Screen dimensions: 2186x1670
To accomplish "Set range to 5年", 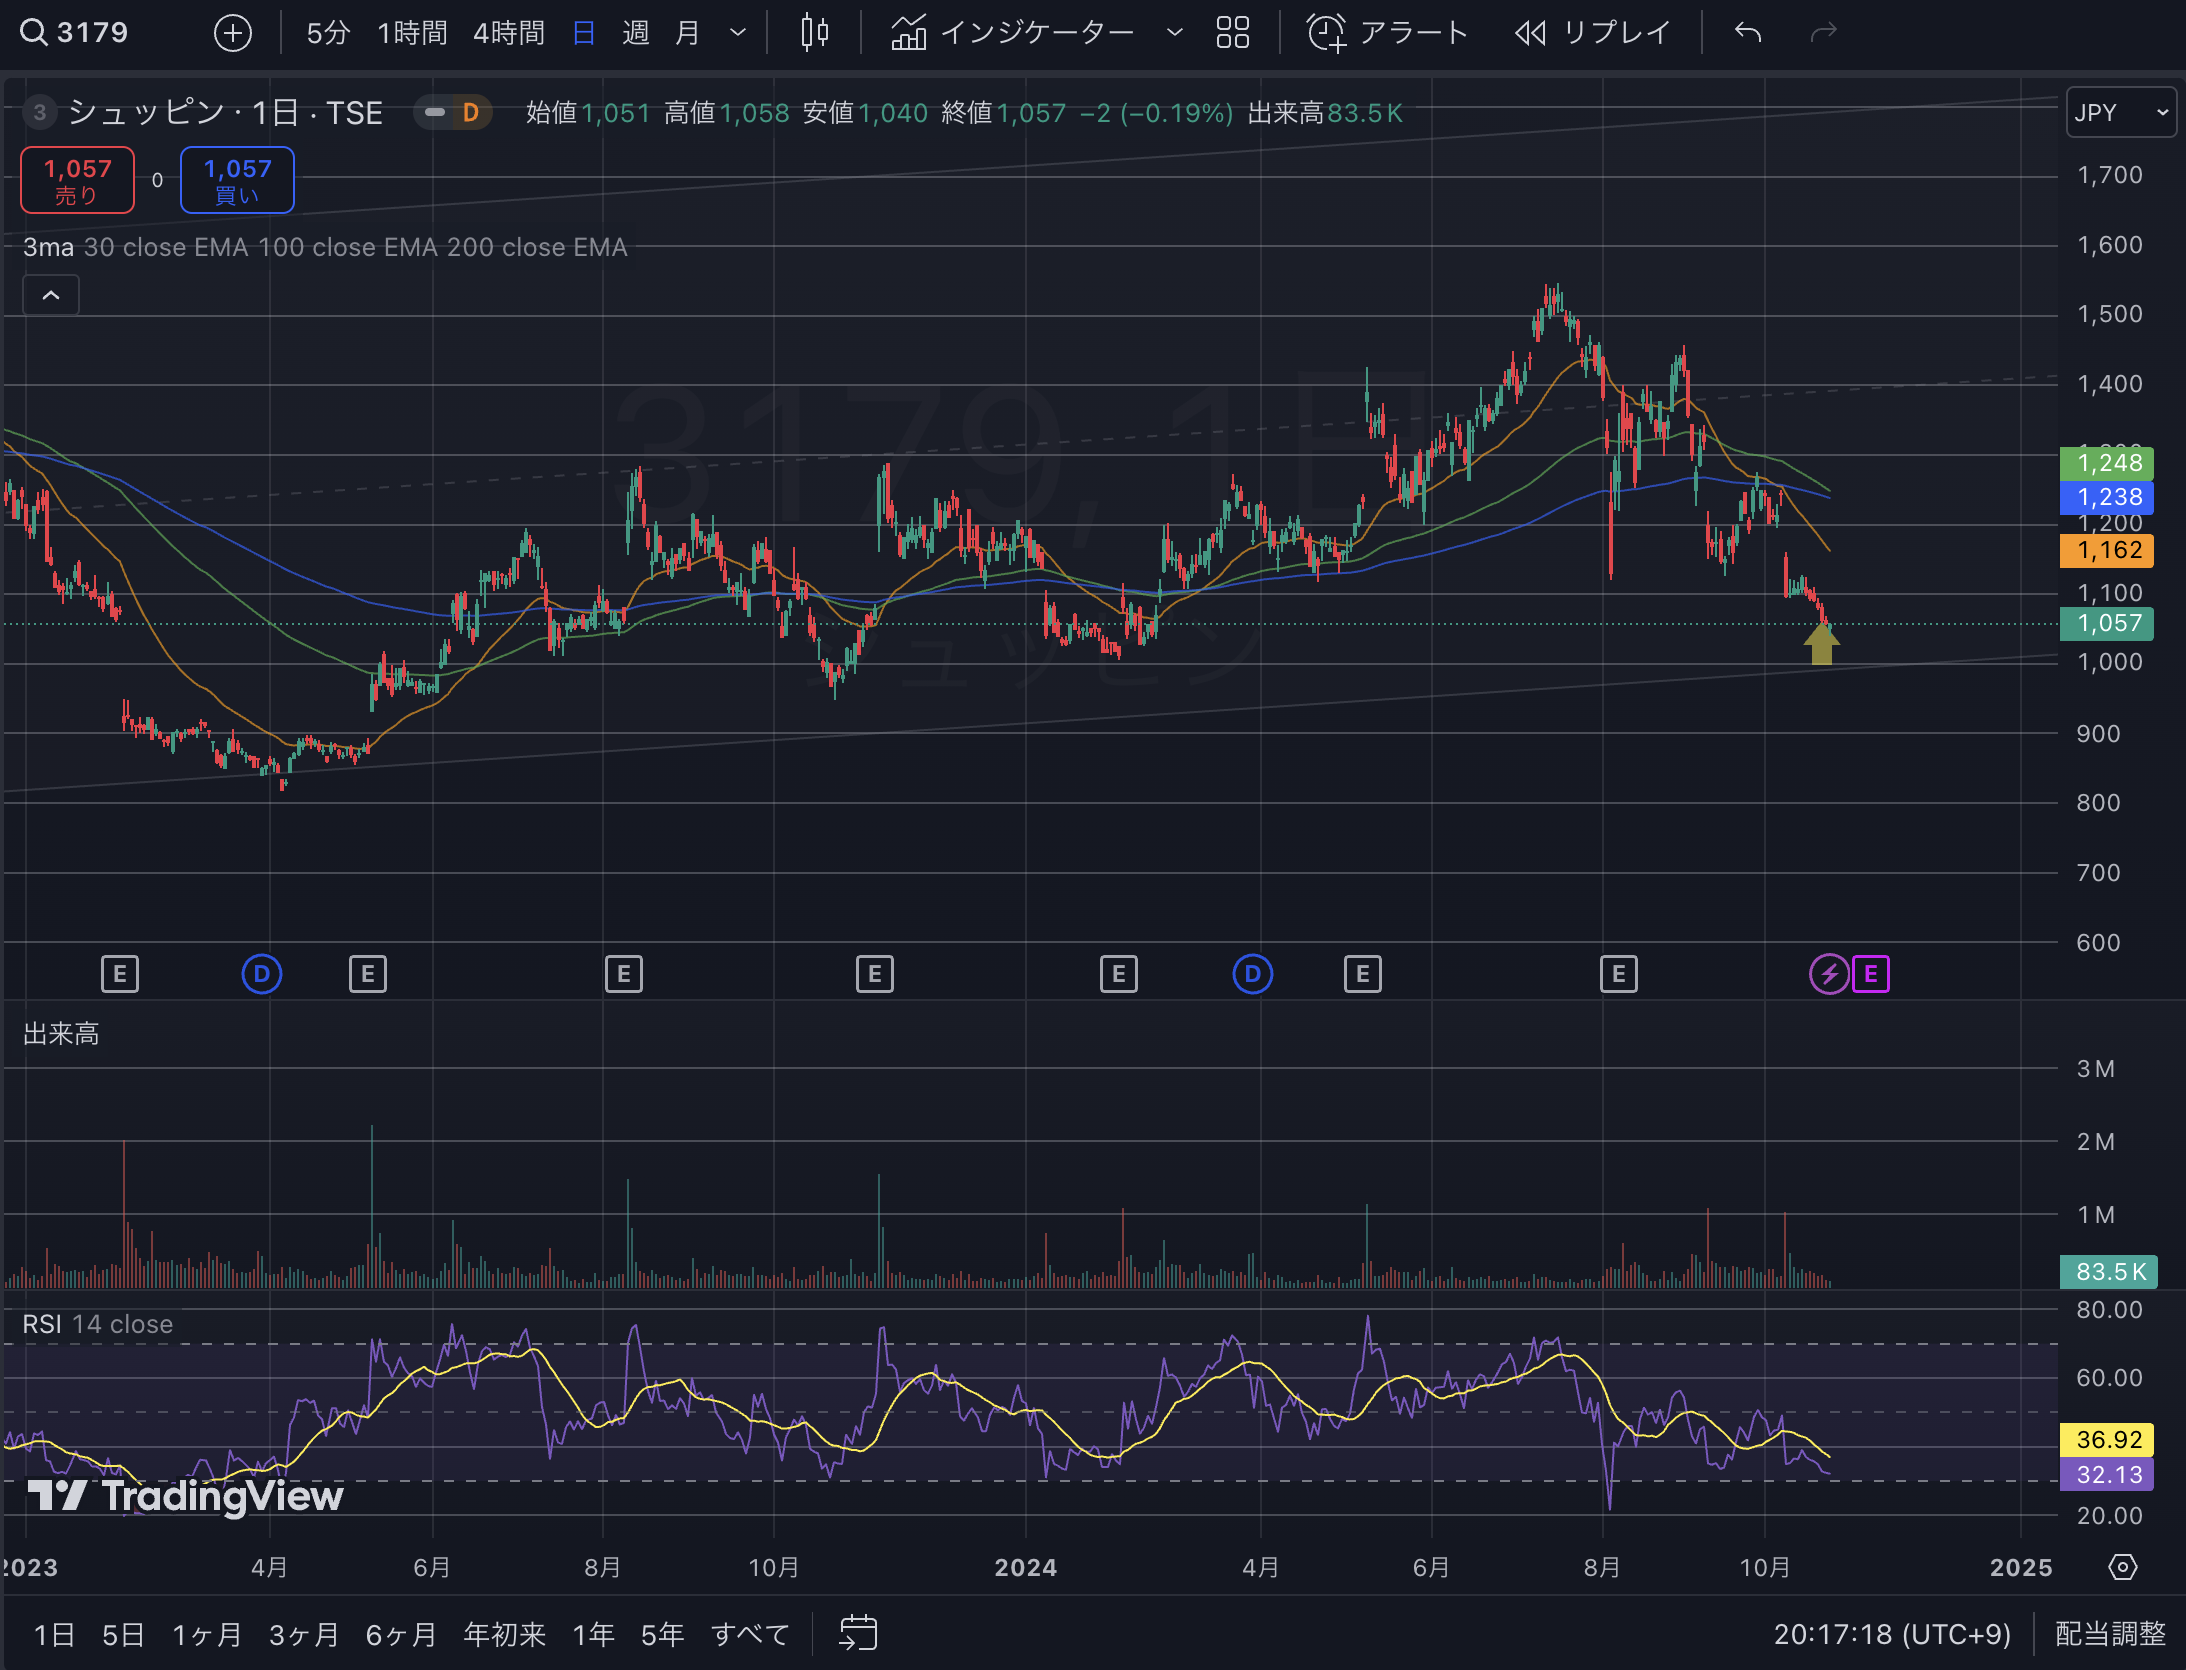I will click(662, 1634).
